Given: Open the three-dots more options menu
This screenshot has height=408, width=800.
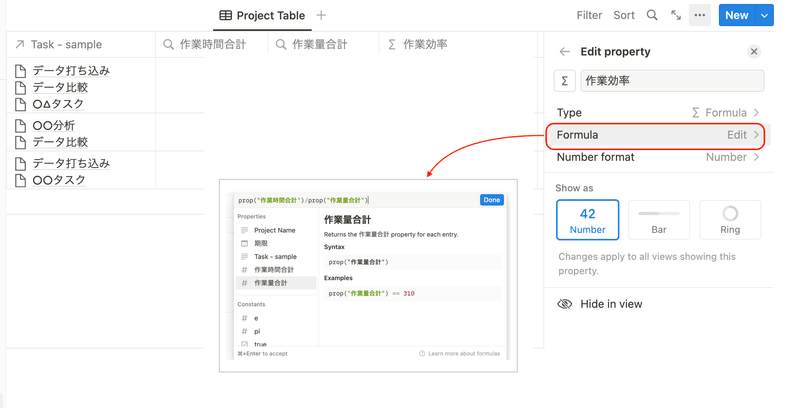Looking at the screenshot, I should 699,15.
